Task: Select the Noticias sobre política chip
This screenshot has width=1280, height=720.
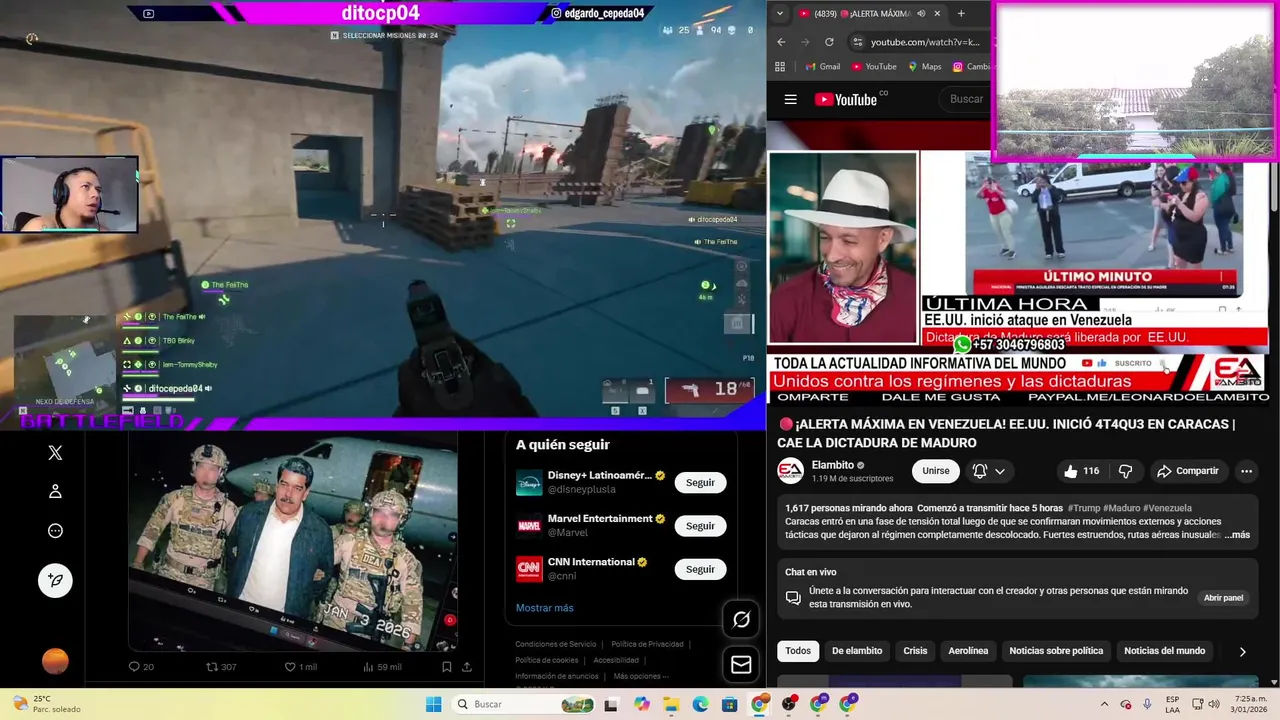Action: click(x=1056, y=651)
